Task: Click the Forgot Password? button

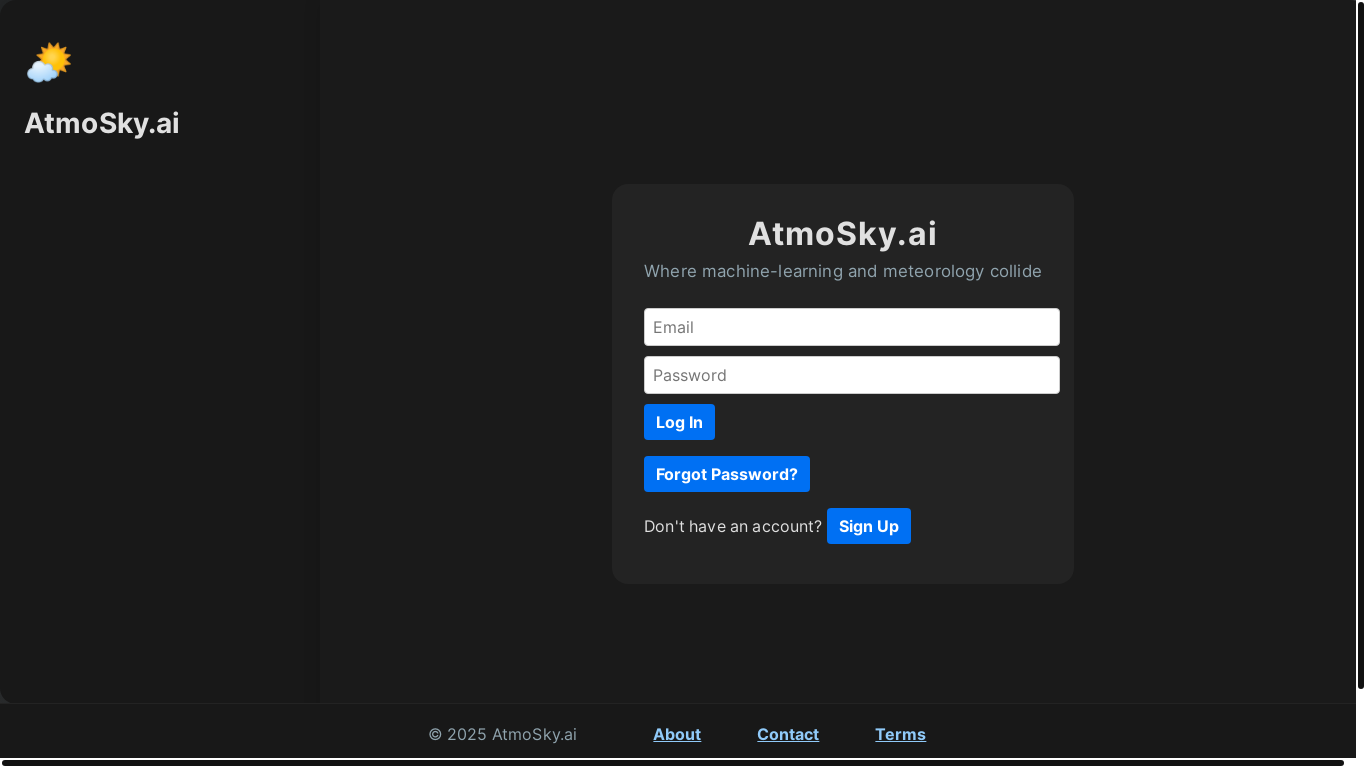Action: (727, 474)
